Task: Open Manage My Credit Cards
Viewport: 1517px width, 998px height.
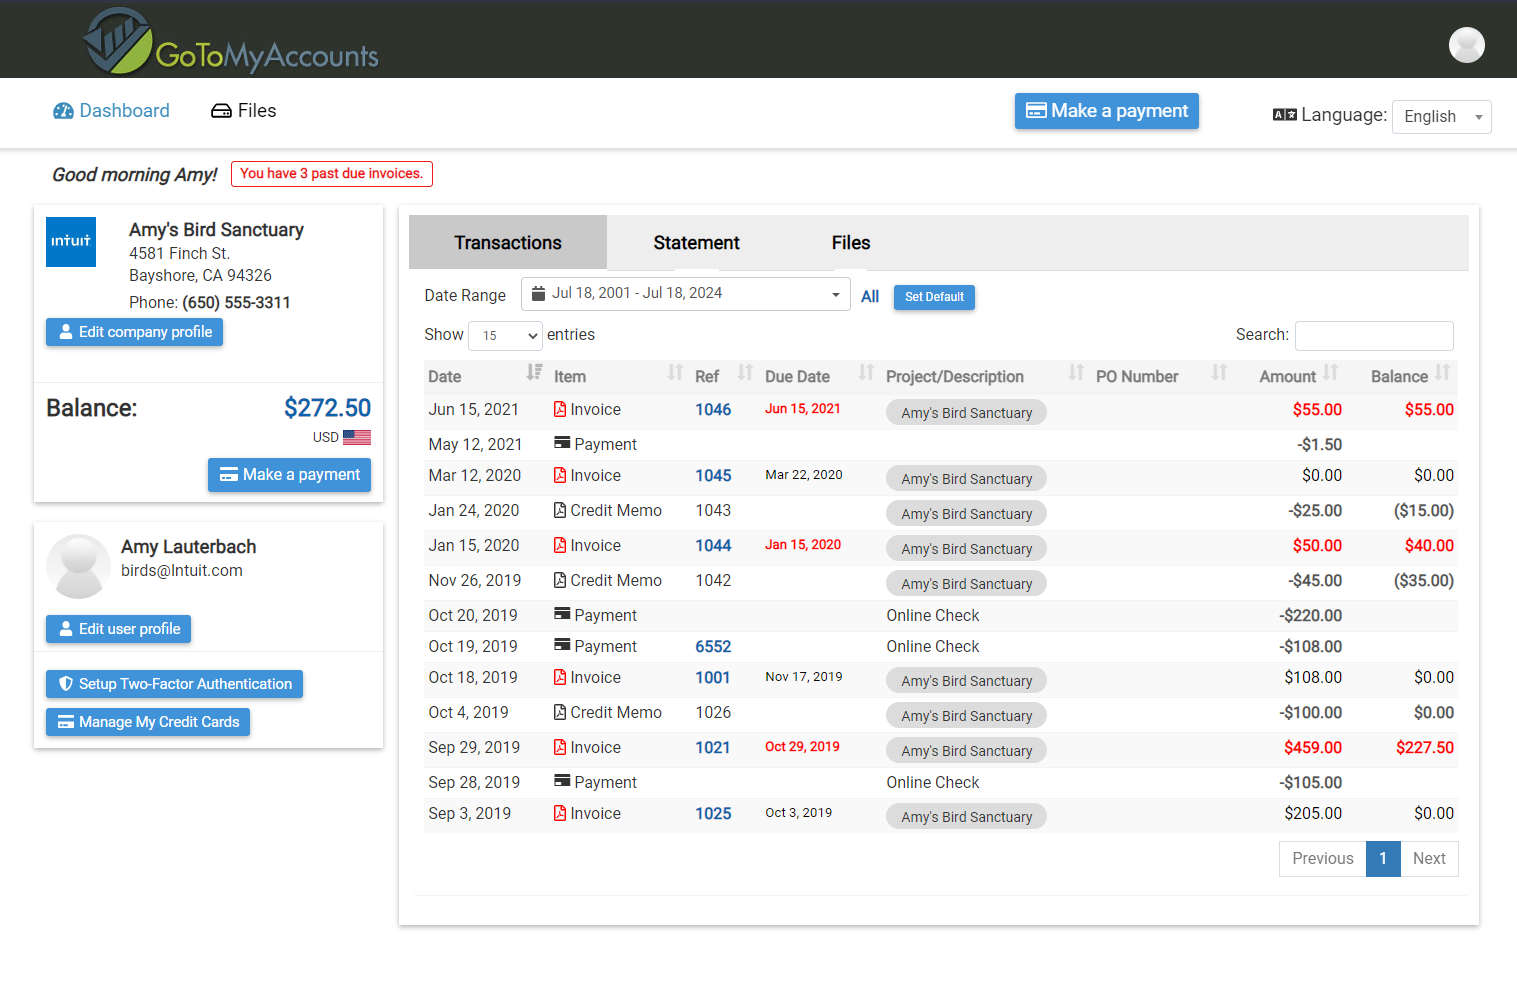Action: pos(148,722)
